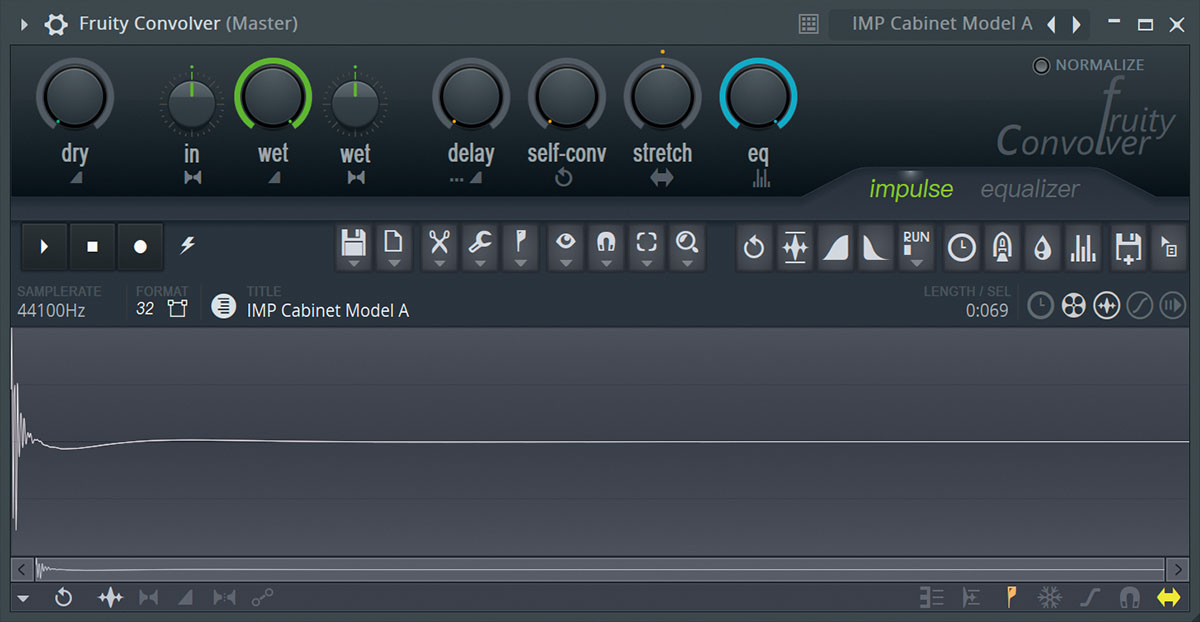Toggle the NORMALIZE switch
This screenshot has width=1200, height=622.
pos(1042,65)
